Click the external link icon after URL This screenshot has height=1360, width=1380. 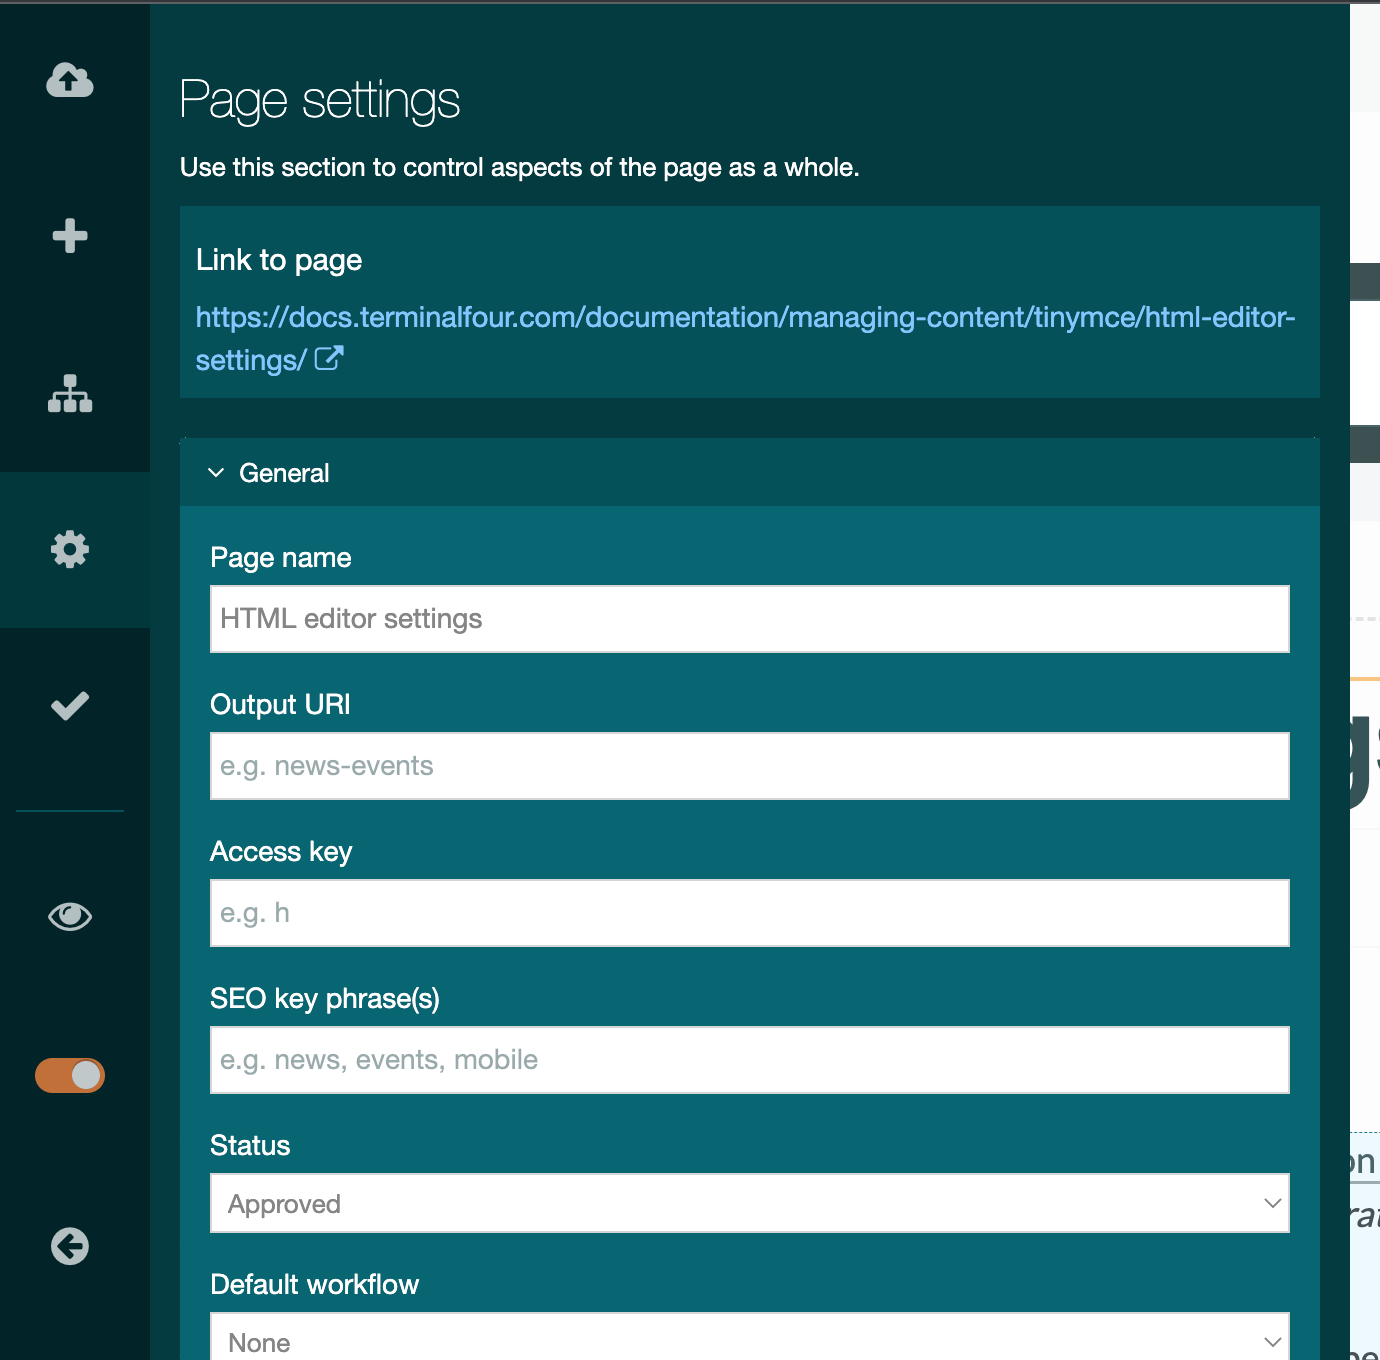pos(329,359)
